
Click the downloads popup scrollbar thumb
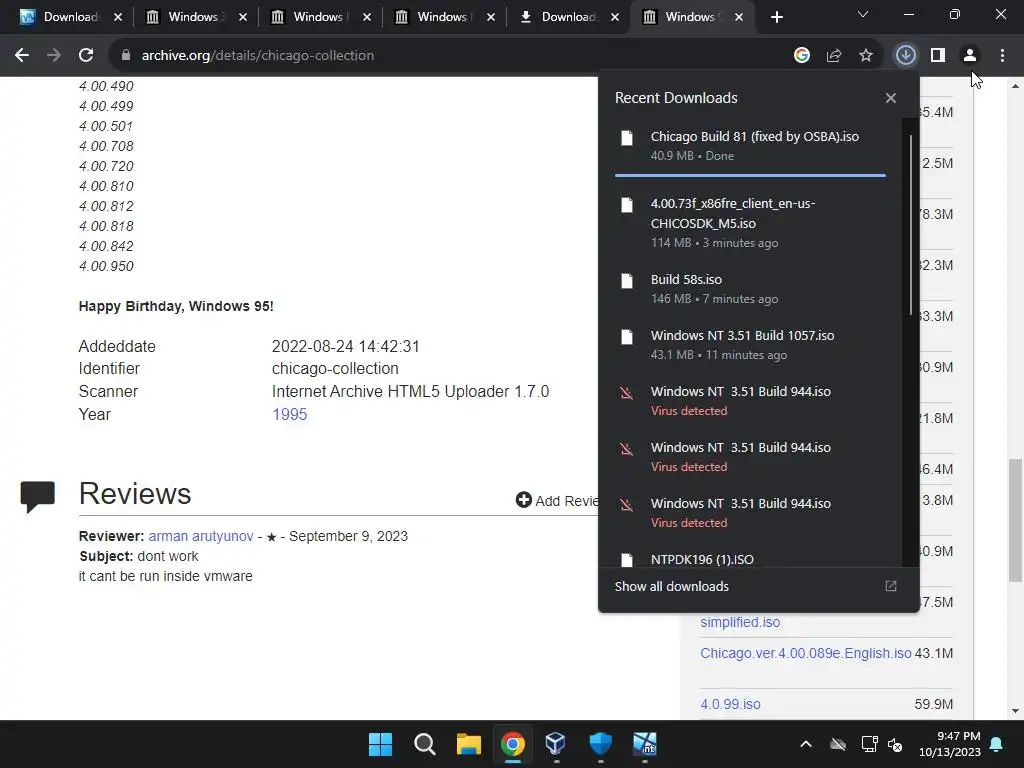click(910, 225)
